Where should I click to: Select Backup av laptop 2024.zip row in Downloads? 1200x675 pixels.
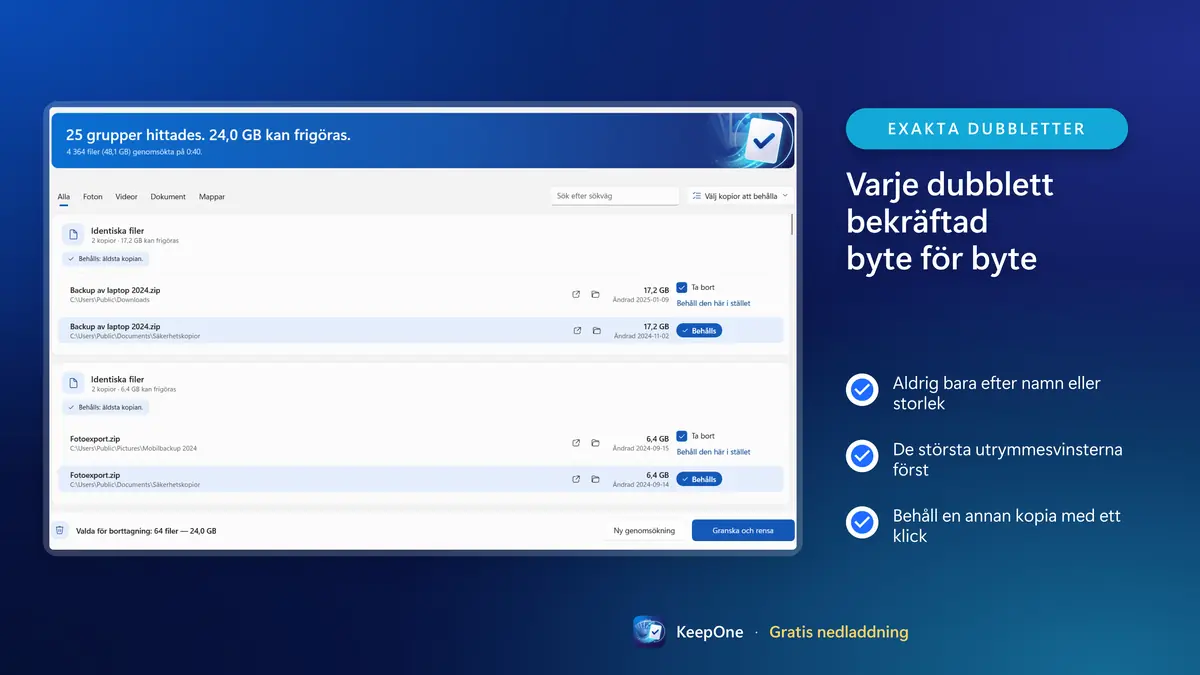coord(420,294)
